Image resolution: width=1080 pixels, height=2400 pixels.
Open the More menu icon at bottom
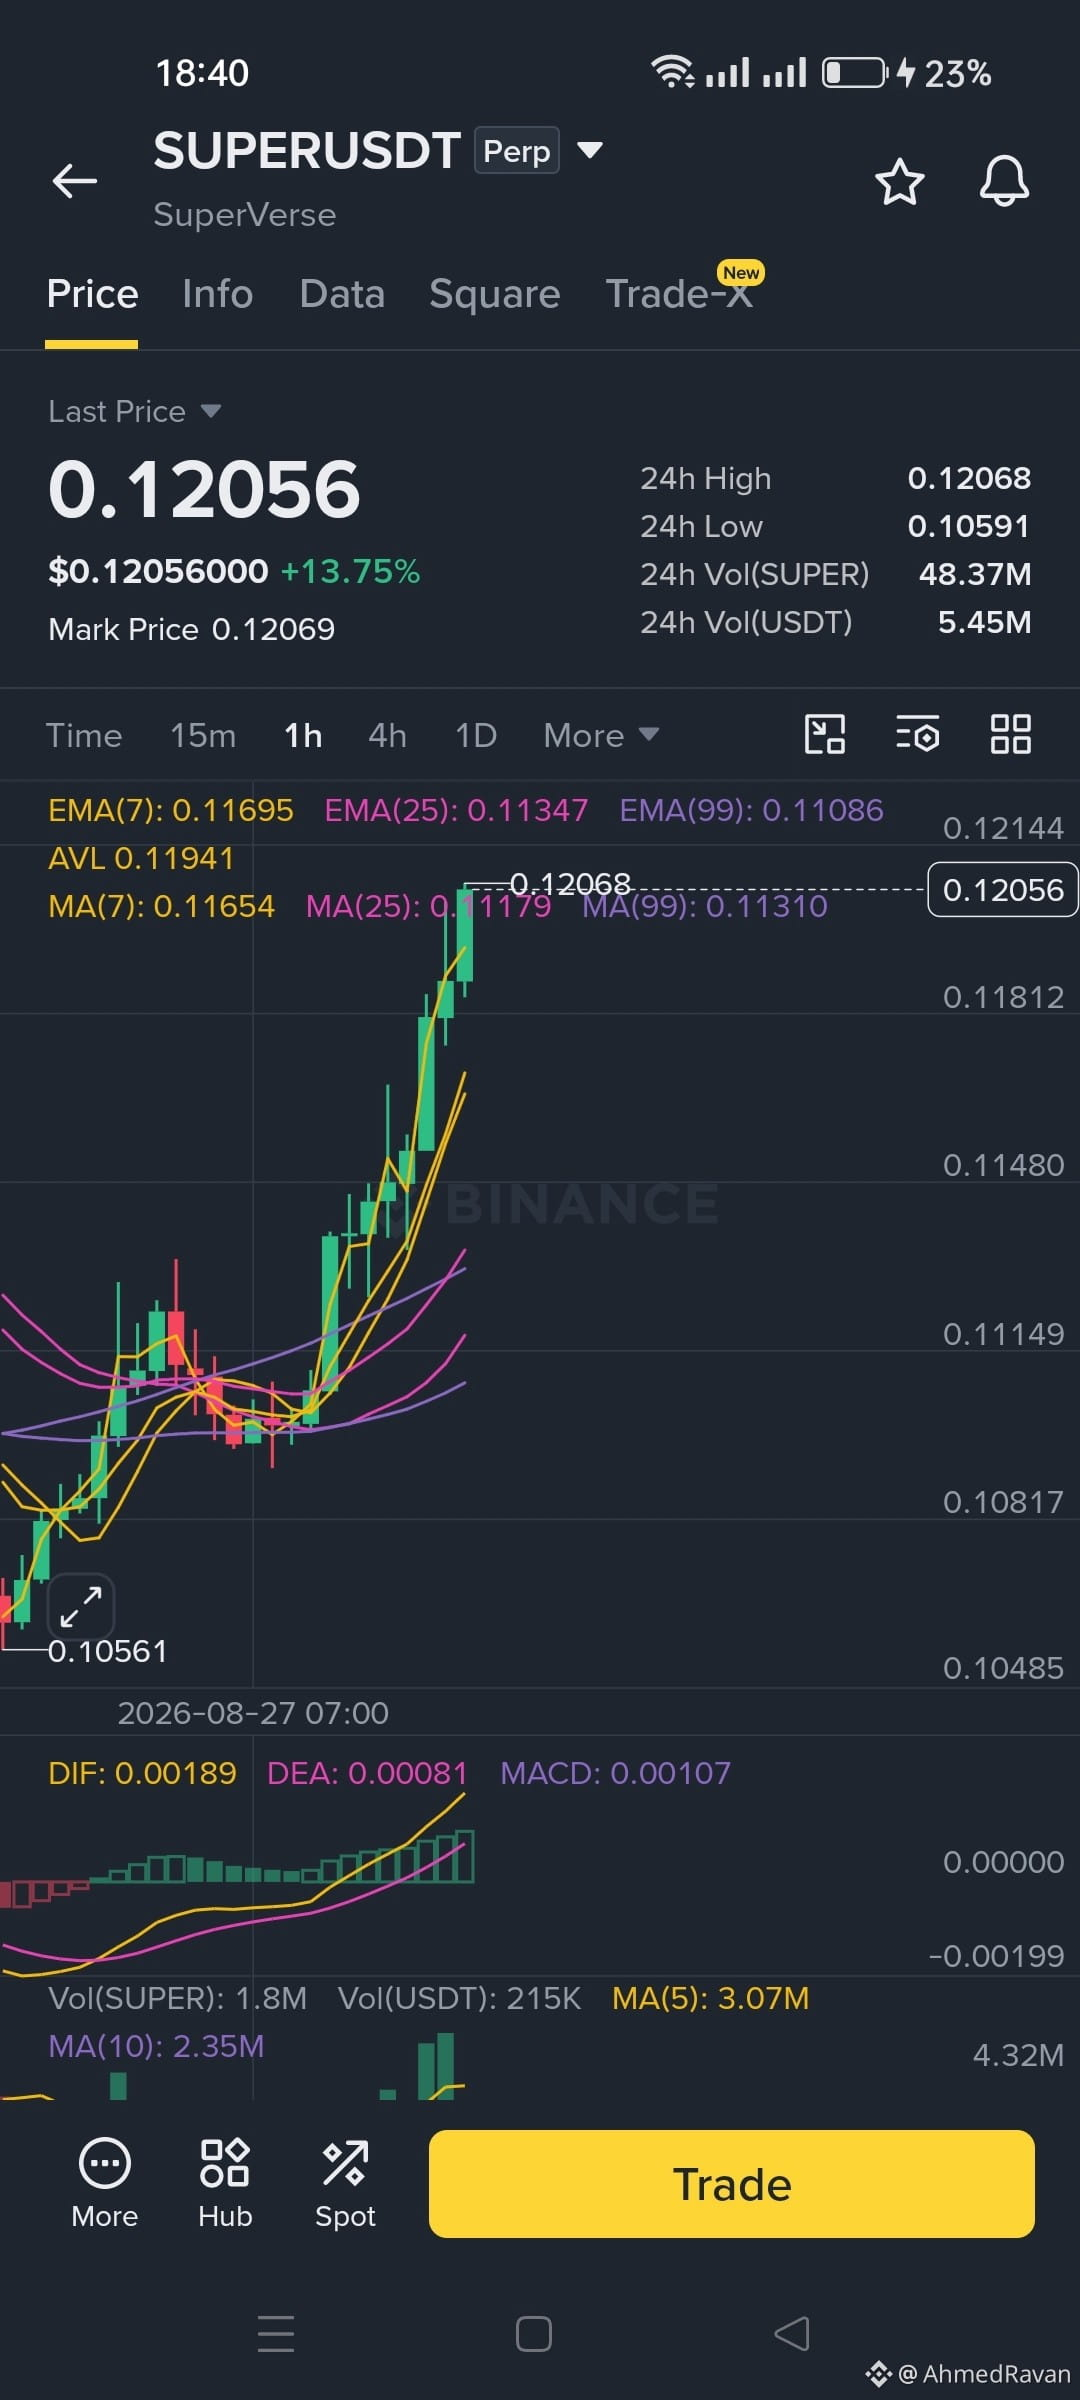pyautogui.click(x=105, y=2184)
